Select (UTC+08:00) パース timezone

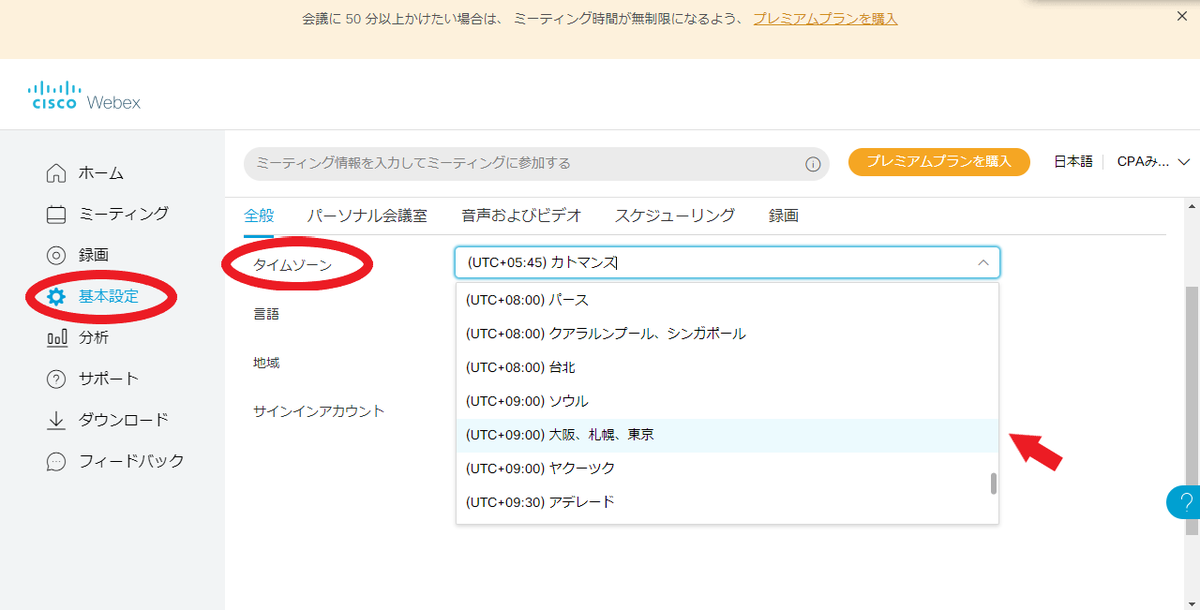coord(727,300)
